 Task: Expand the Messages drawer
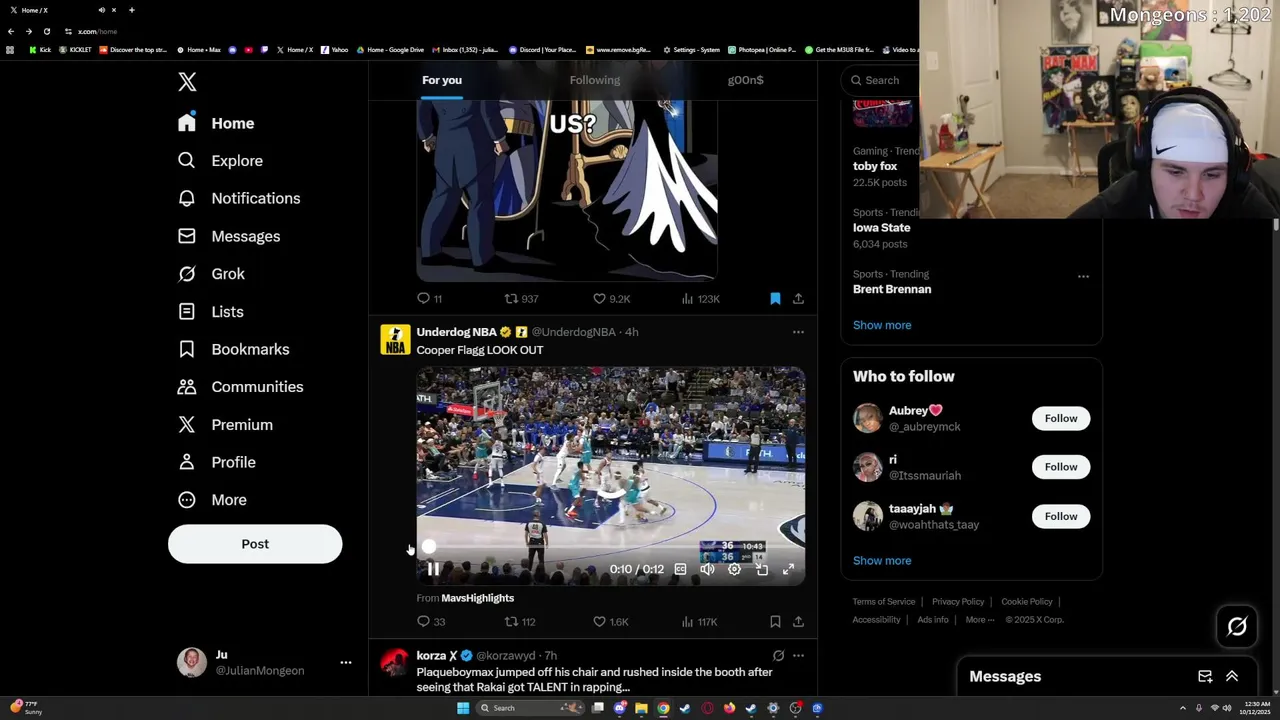coord(1232,677)
